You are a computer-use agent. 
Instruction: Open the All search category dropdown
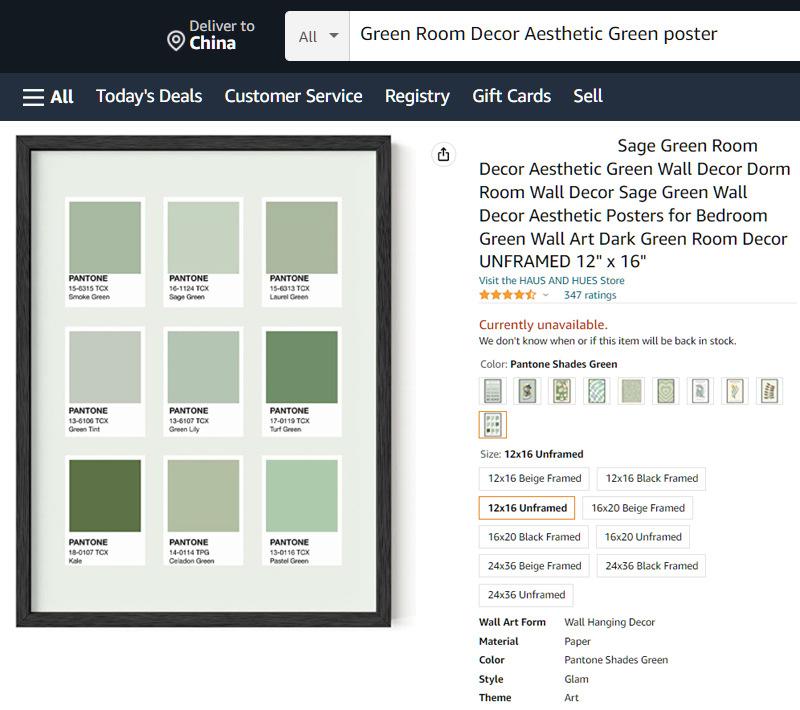coord(317,36)
